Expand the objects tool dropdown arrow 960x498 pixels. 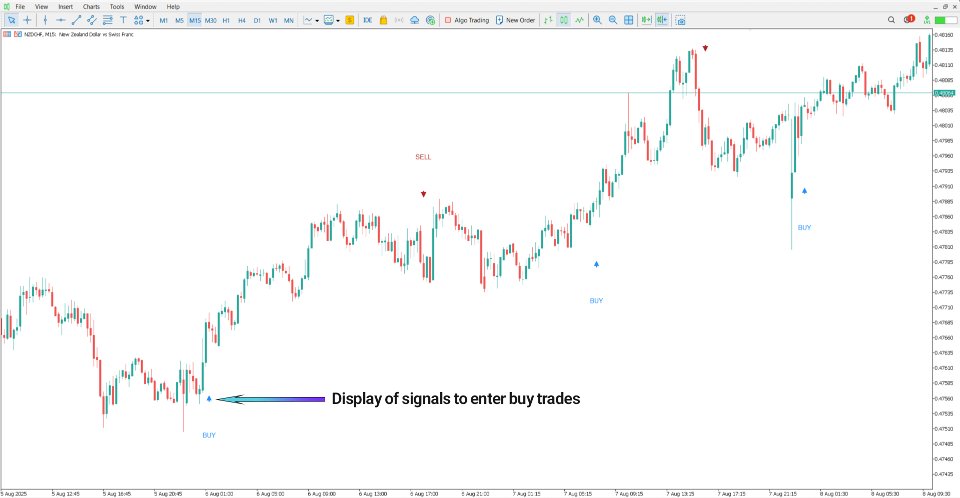[x=148, y=21]
